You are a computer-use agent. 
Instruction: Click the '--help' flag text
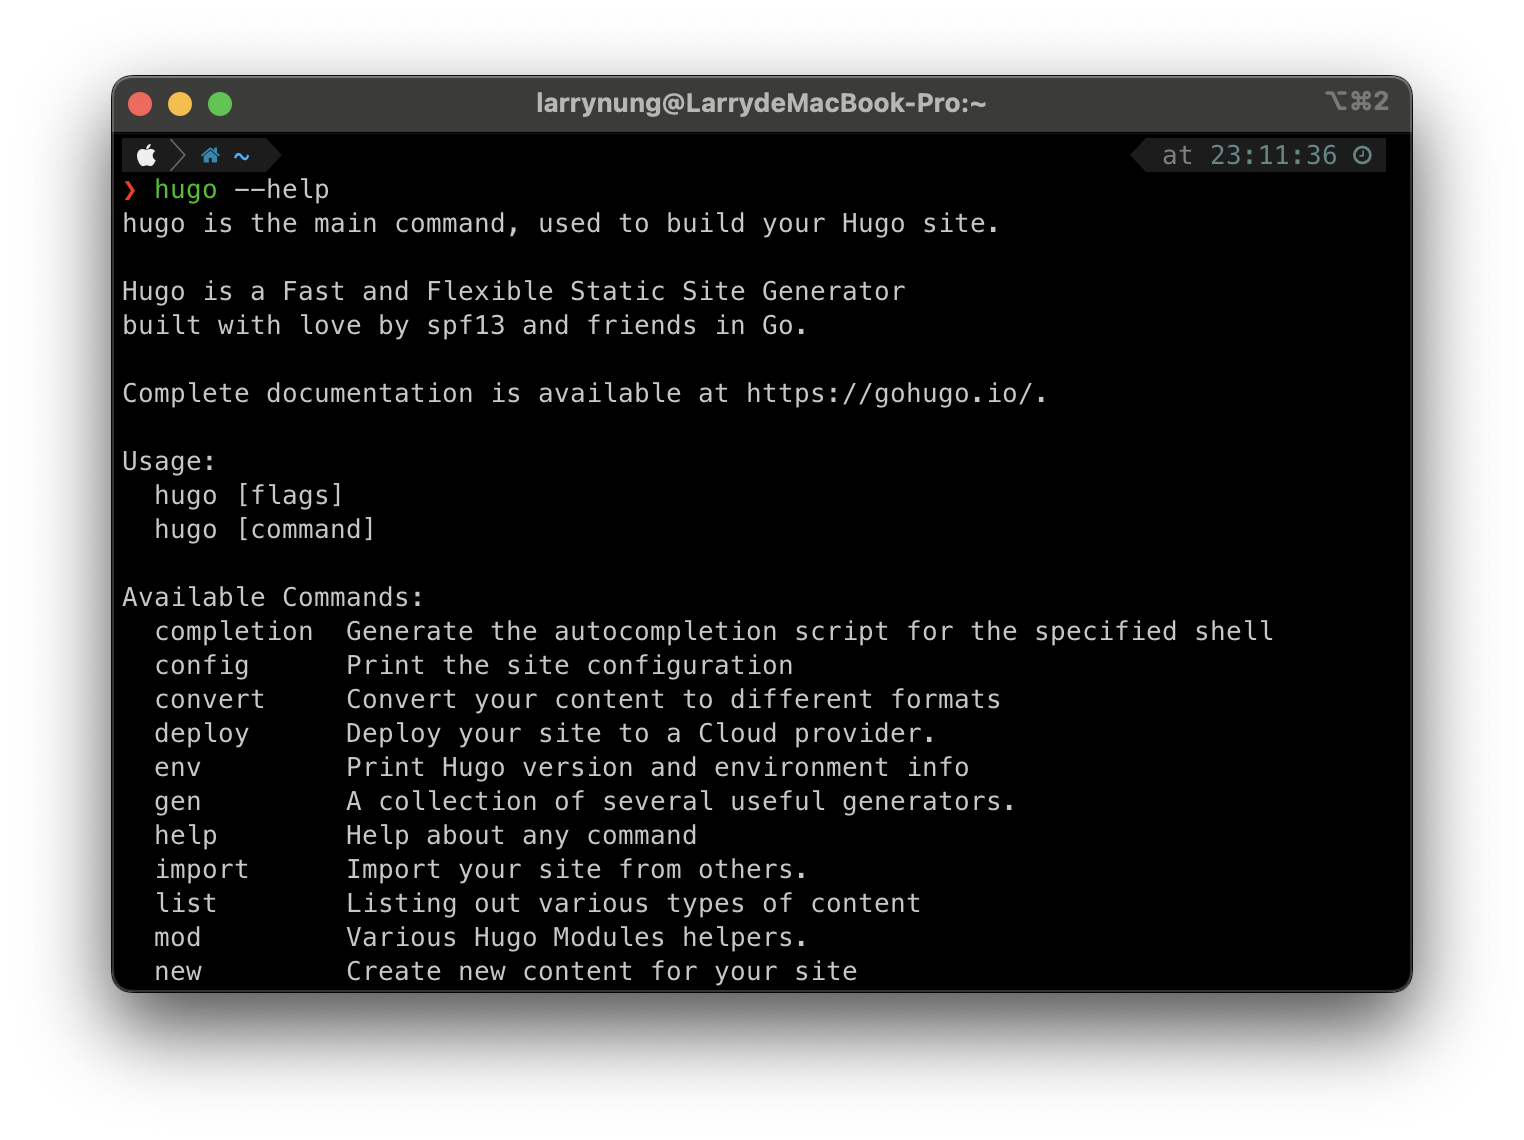tap(282, 190)
